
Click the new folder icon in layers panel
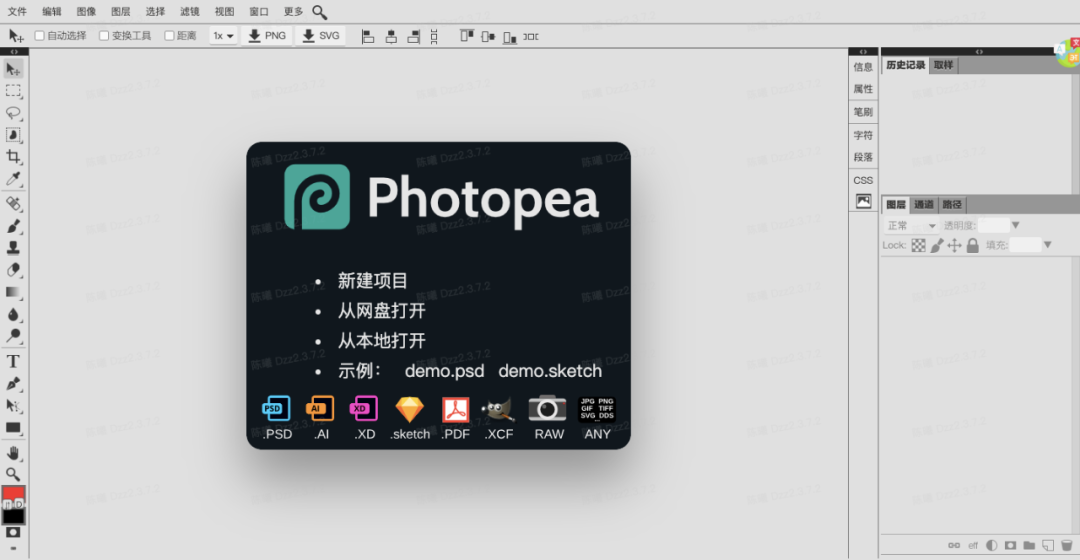coord(1029,545)
